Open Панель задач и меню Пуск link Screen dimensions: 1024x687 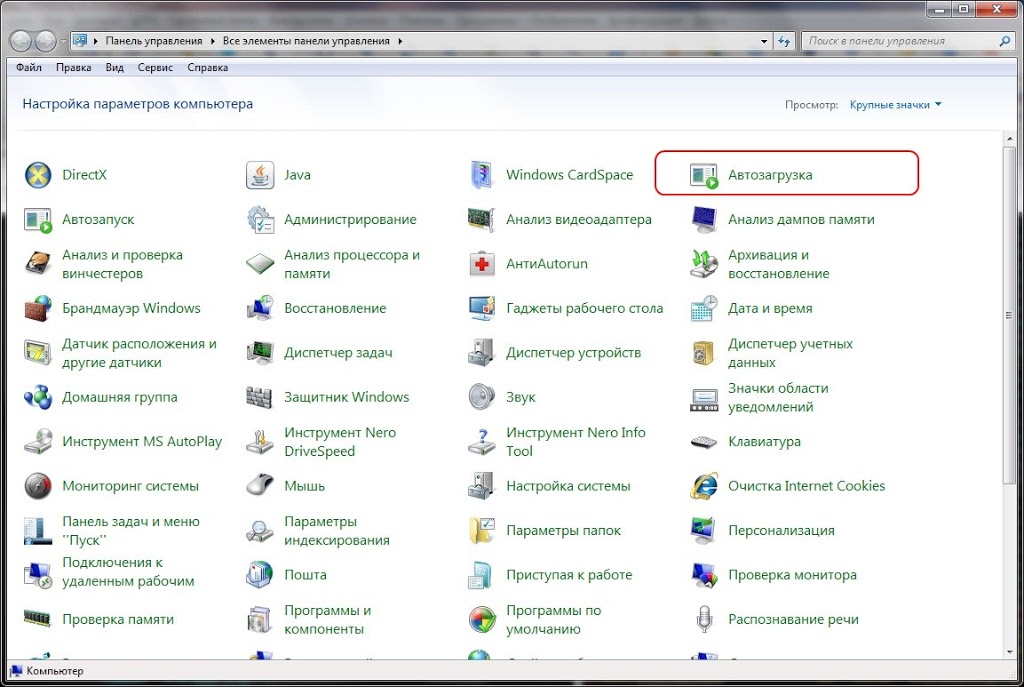point(131,530)
